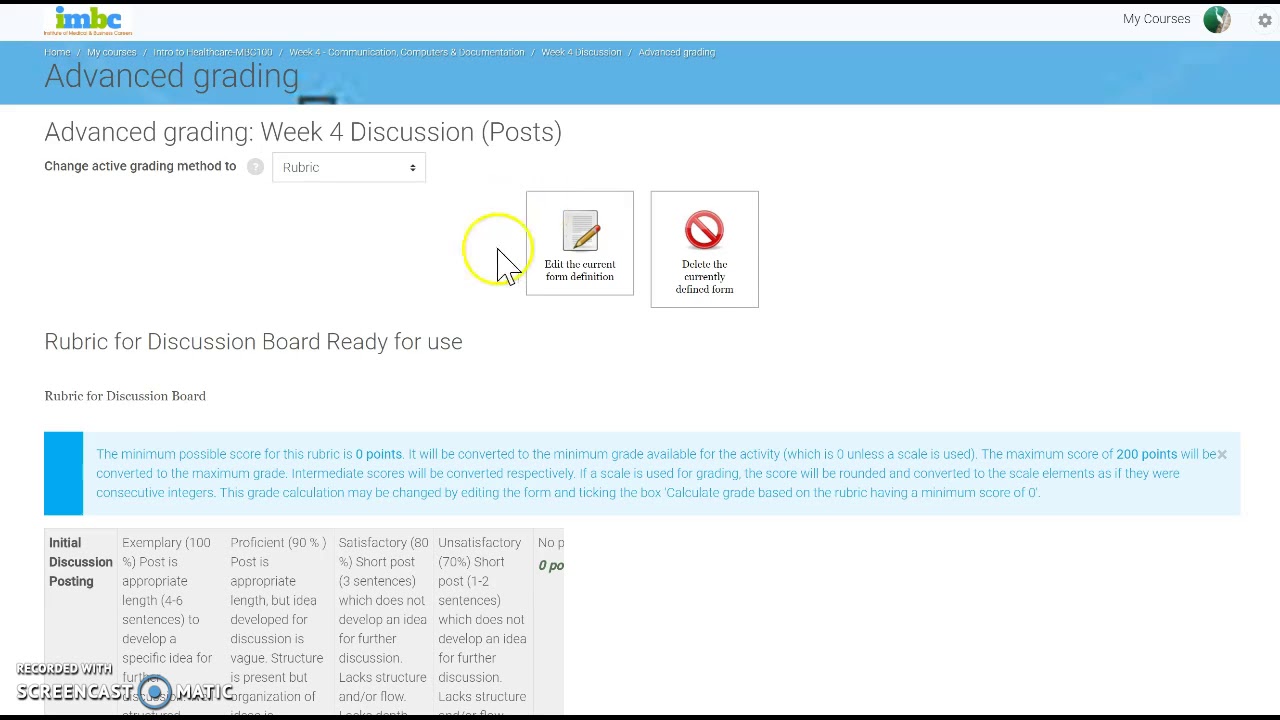1280x720 pixels.
Task: Click 'Advanced grading: Week 4 Discussion (Posts)' heading
Action: (x=303, y=132)
